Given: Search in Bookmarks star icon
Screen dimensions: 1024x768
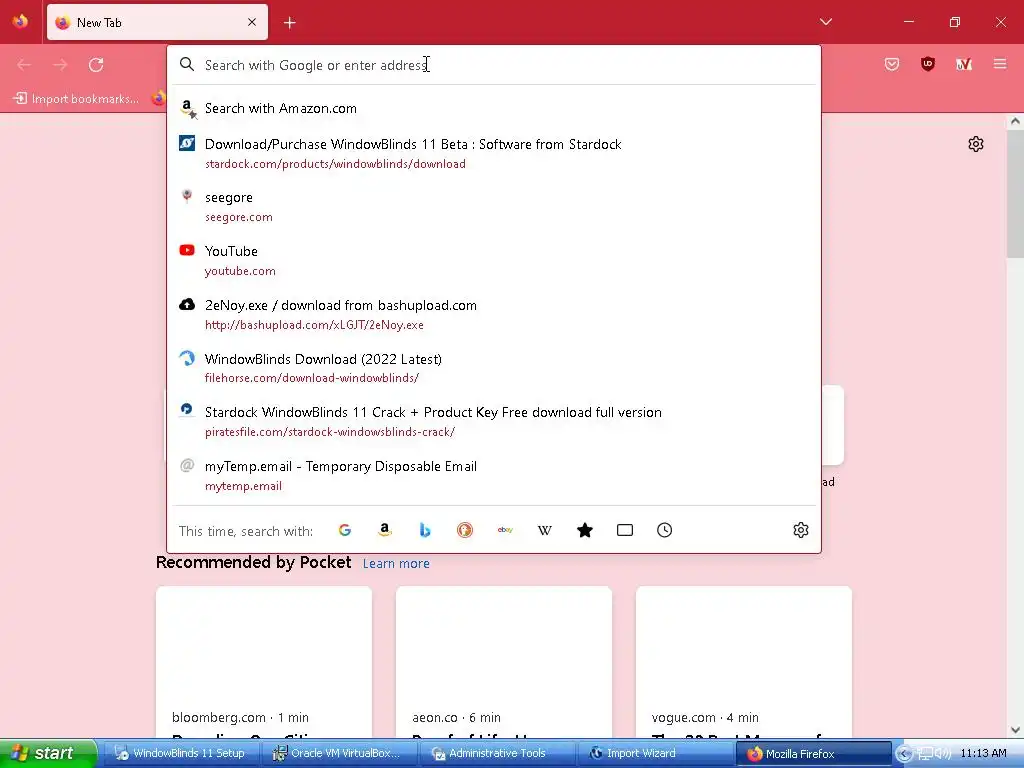Looking at the screenshot, I should pos(584,530).
